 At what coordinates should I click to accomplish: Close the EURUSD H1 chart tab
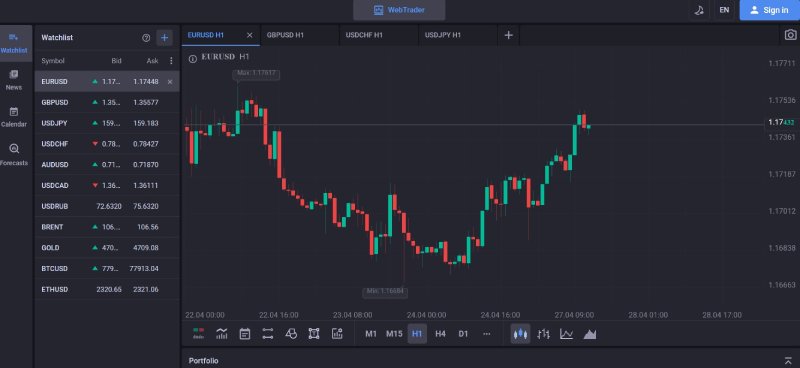point(249,35)
